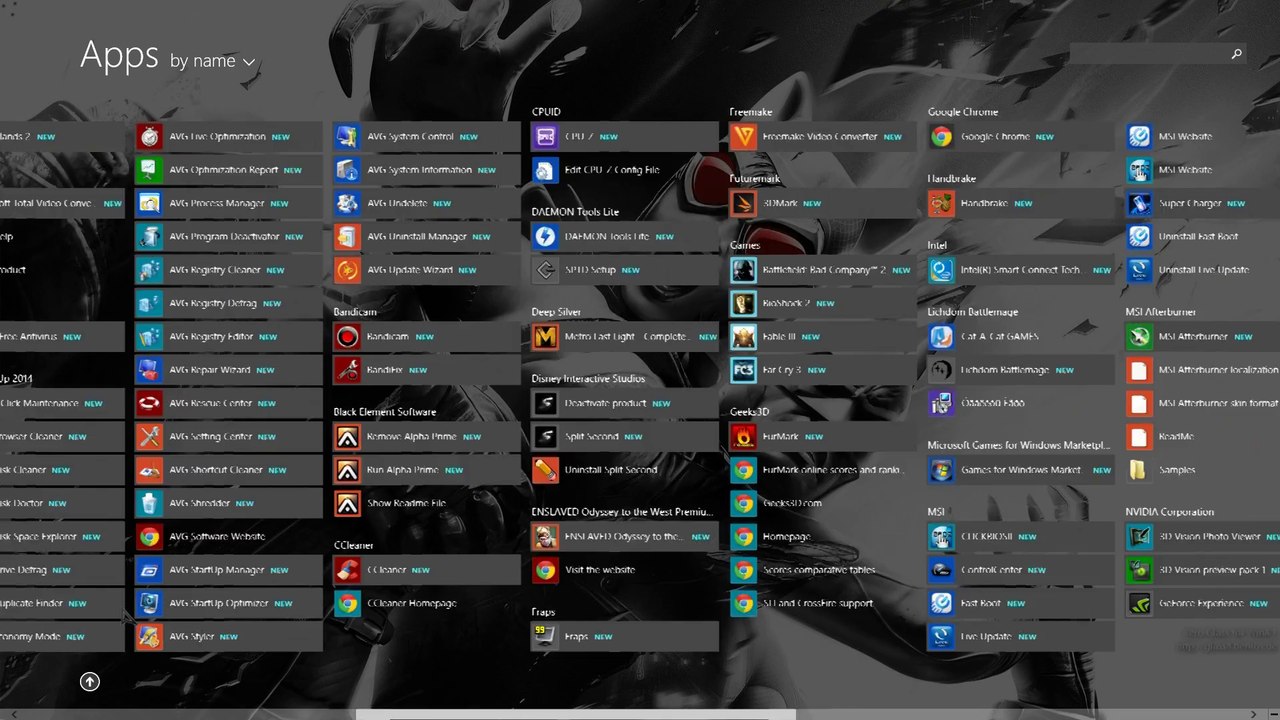This screenshot has height=720, width=1280.
Task: Click the AVG Undelete icon
Action: pyautogui.click(x=347, y=204)
